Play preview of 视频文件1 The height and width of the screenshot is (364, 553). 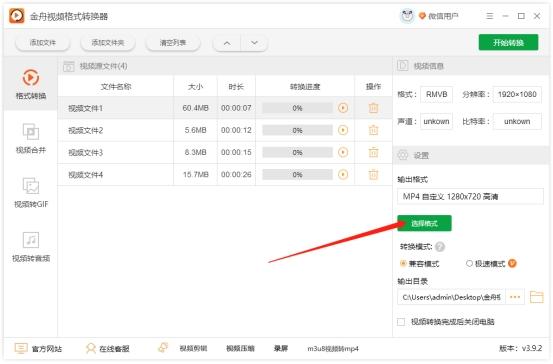(343, 108)
